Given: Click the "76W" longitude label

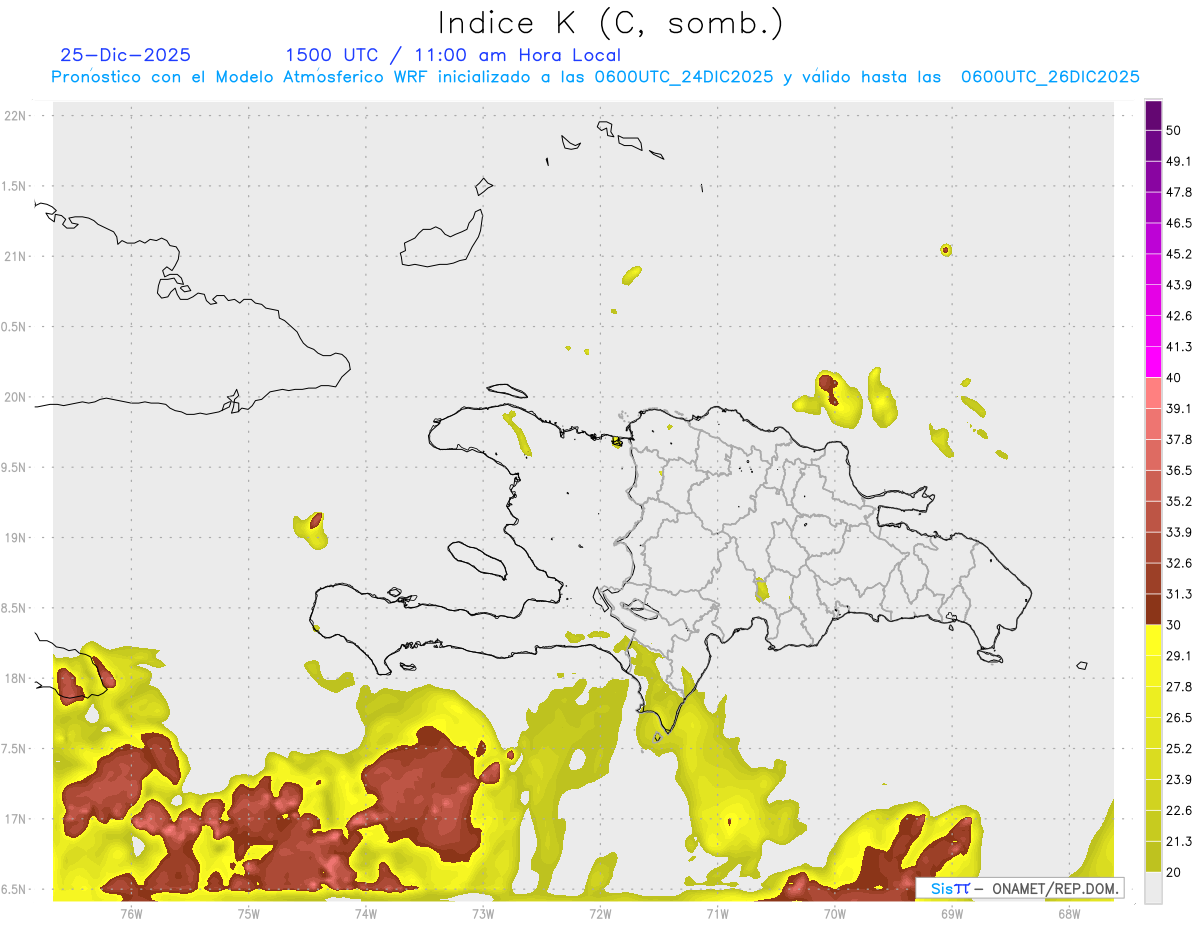Looking at the screenshot, I should pyautogui.click(x=131, y=913).
